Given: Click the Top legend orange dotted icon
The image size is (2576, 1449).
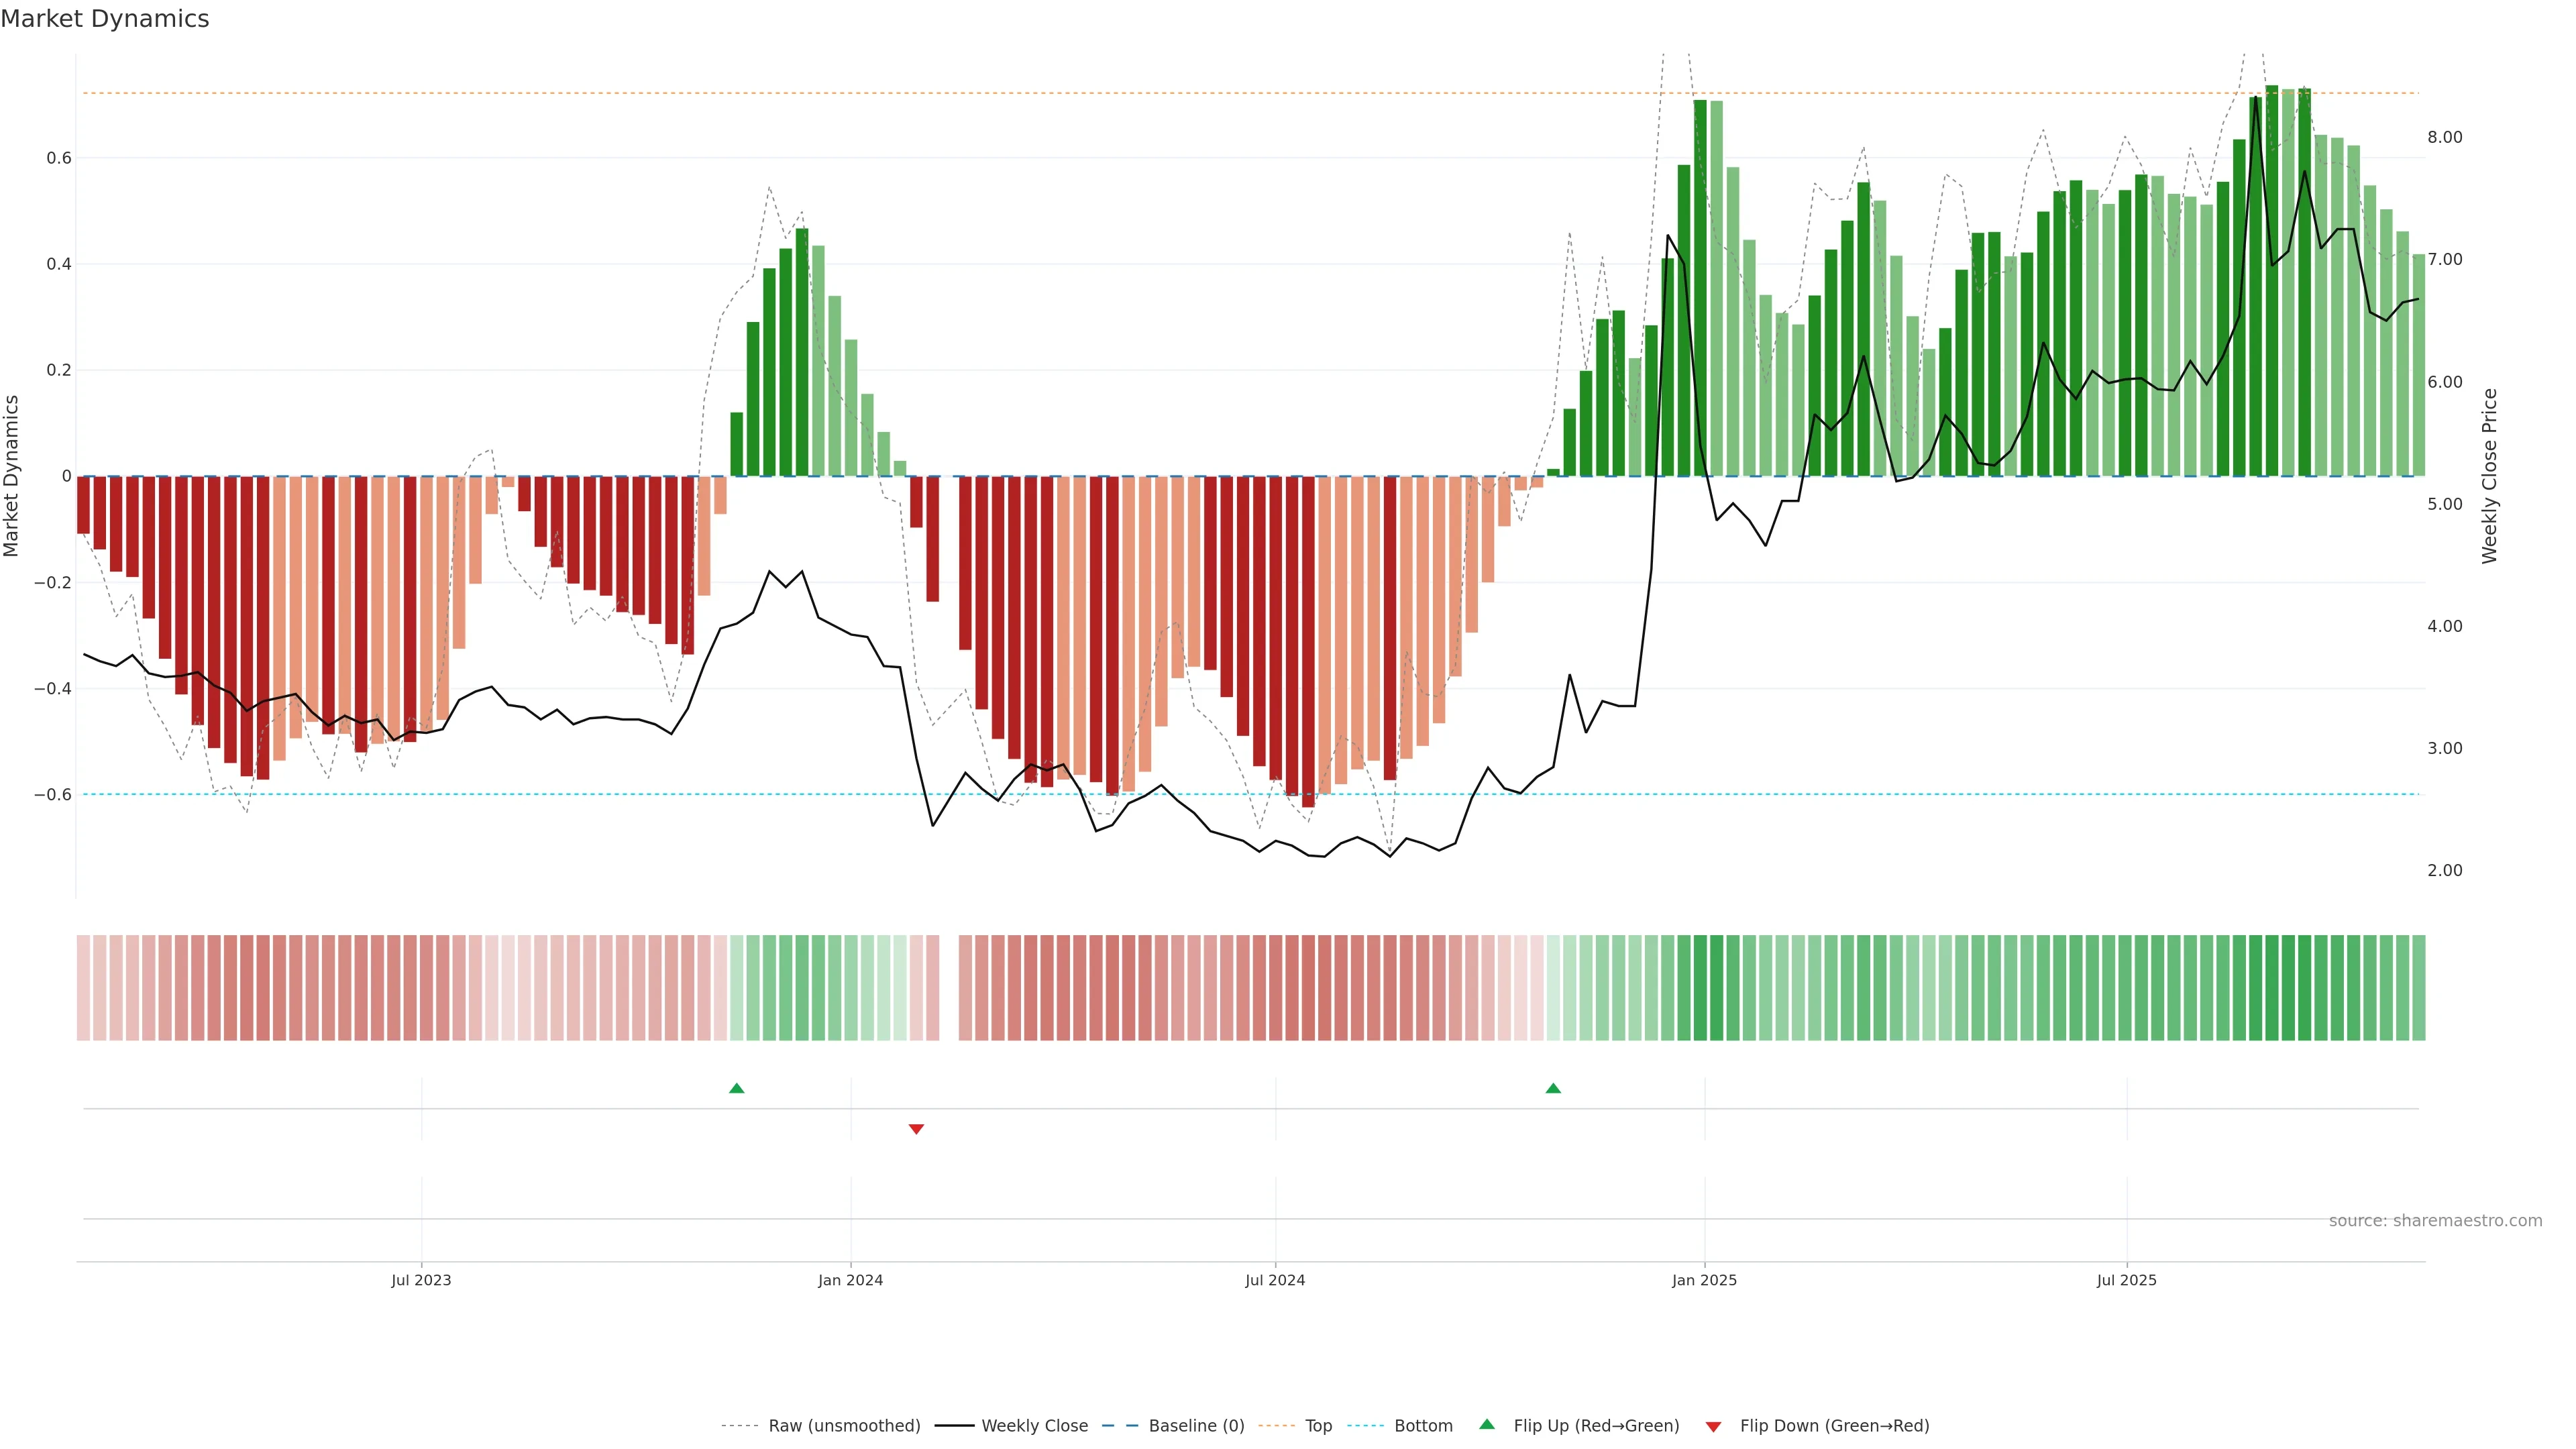Looking at the screenshot, I should tap(1277, 1426).
